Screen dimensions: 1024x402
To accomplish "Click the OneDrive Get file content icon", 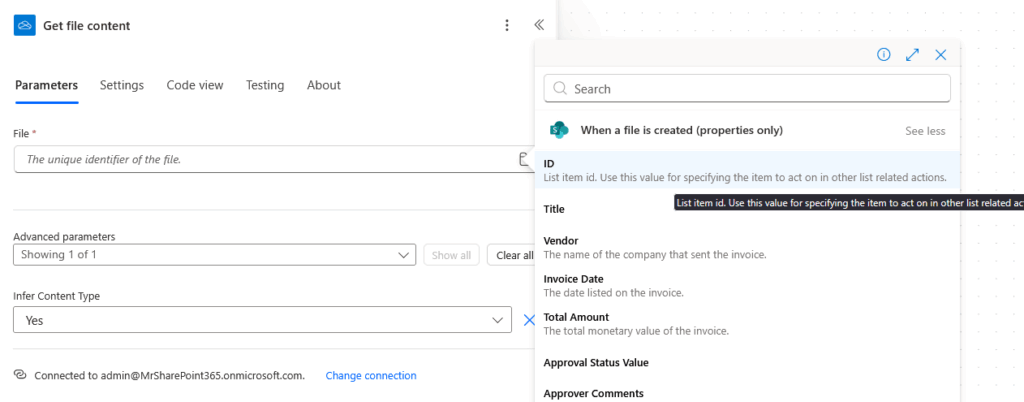I will 25,25.
